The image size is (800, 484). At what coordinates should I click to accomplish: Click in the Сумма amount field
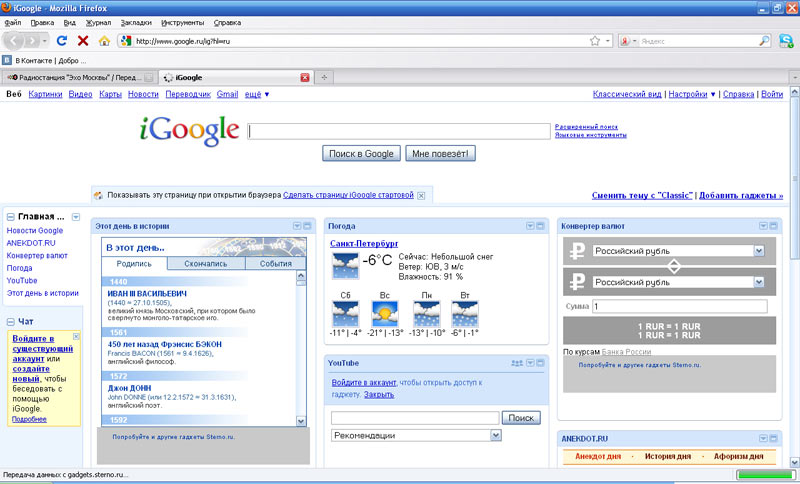click(680, 306)
